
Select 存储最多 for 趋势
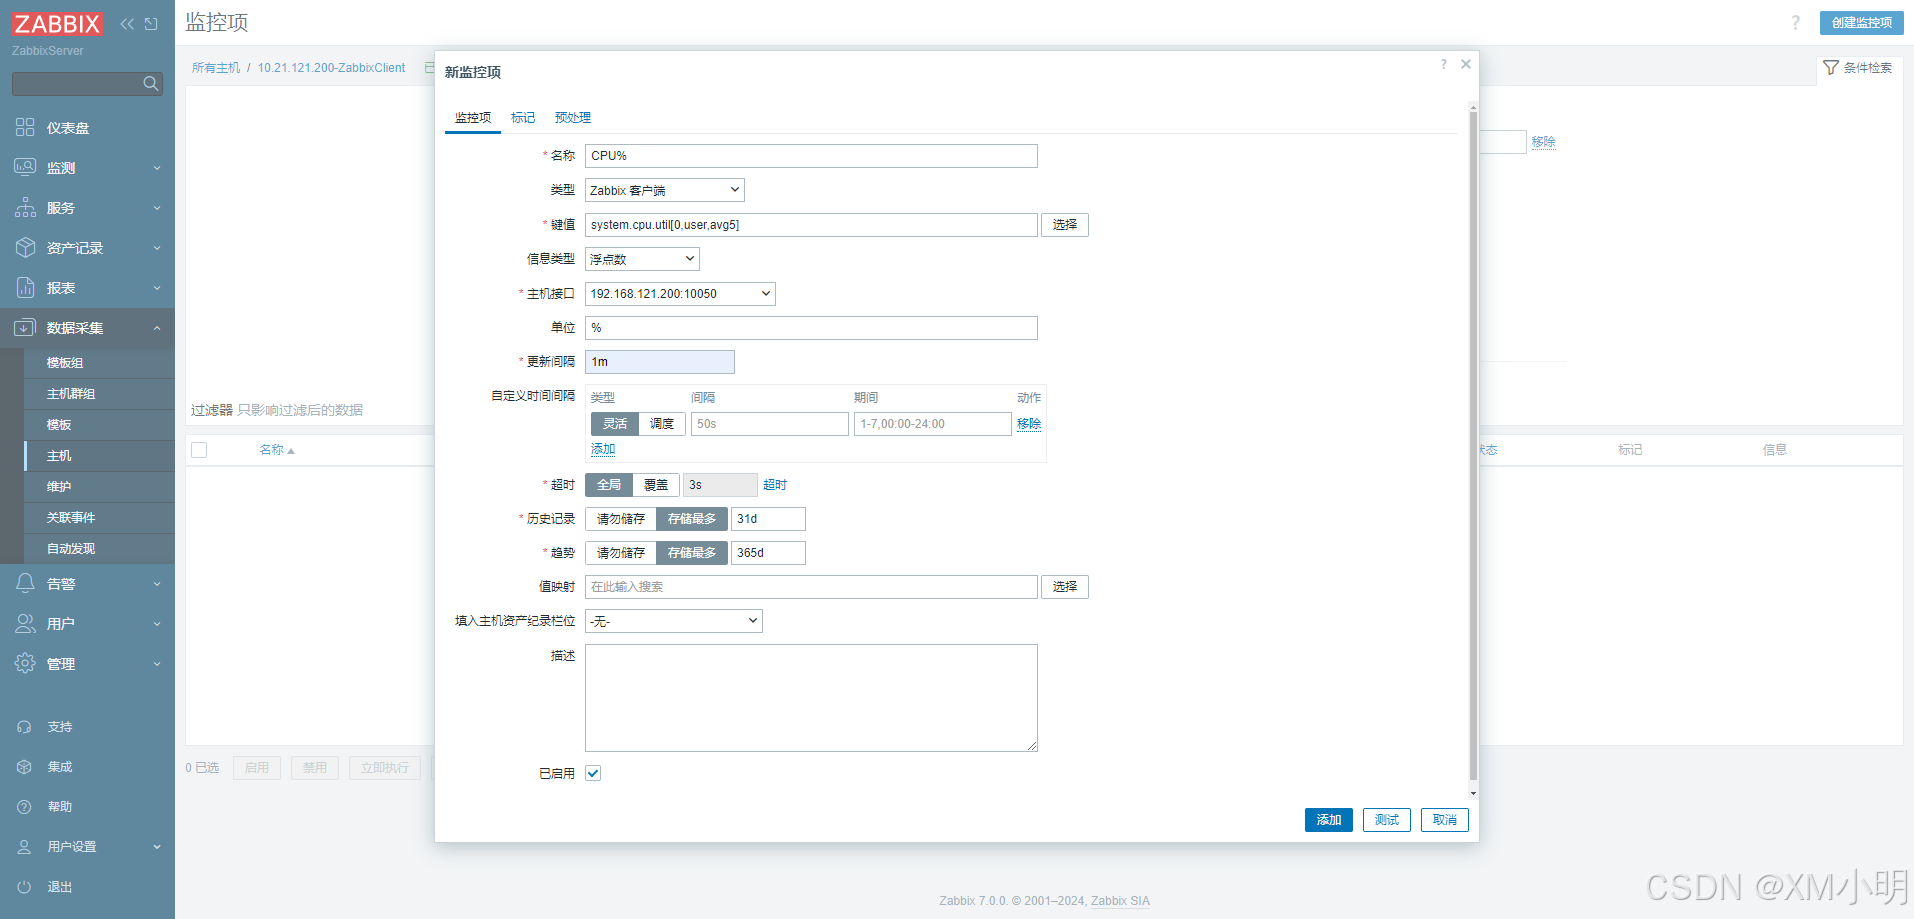pos(692,553)
